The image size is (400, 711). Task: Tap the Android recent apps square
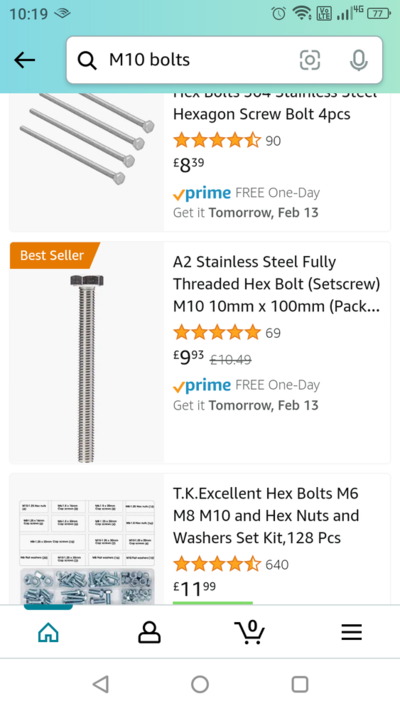[300, 684]
